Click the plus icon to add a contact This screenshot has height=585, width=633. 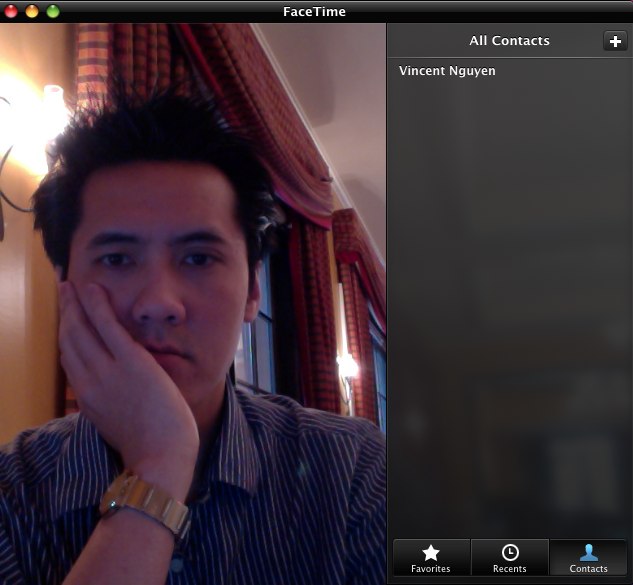613,41
